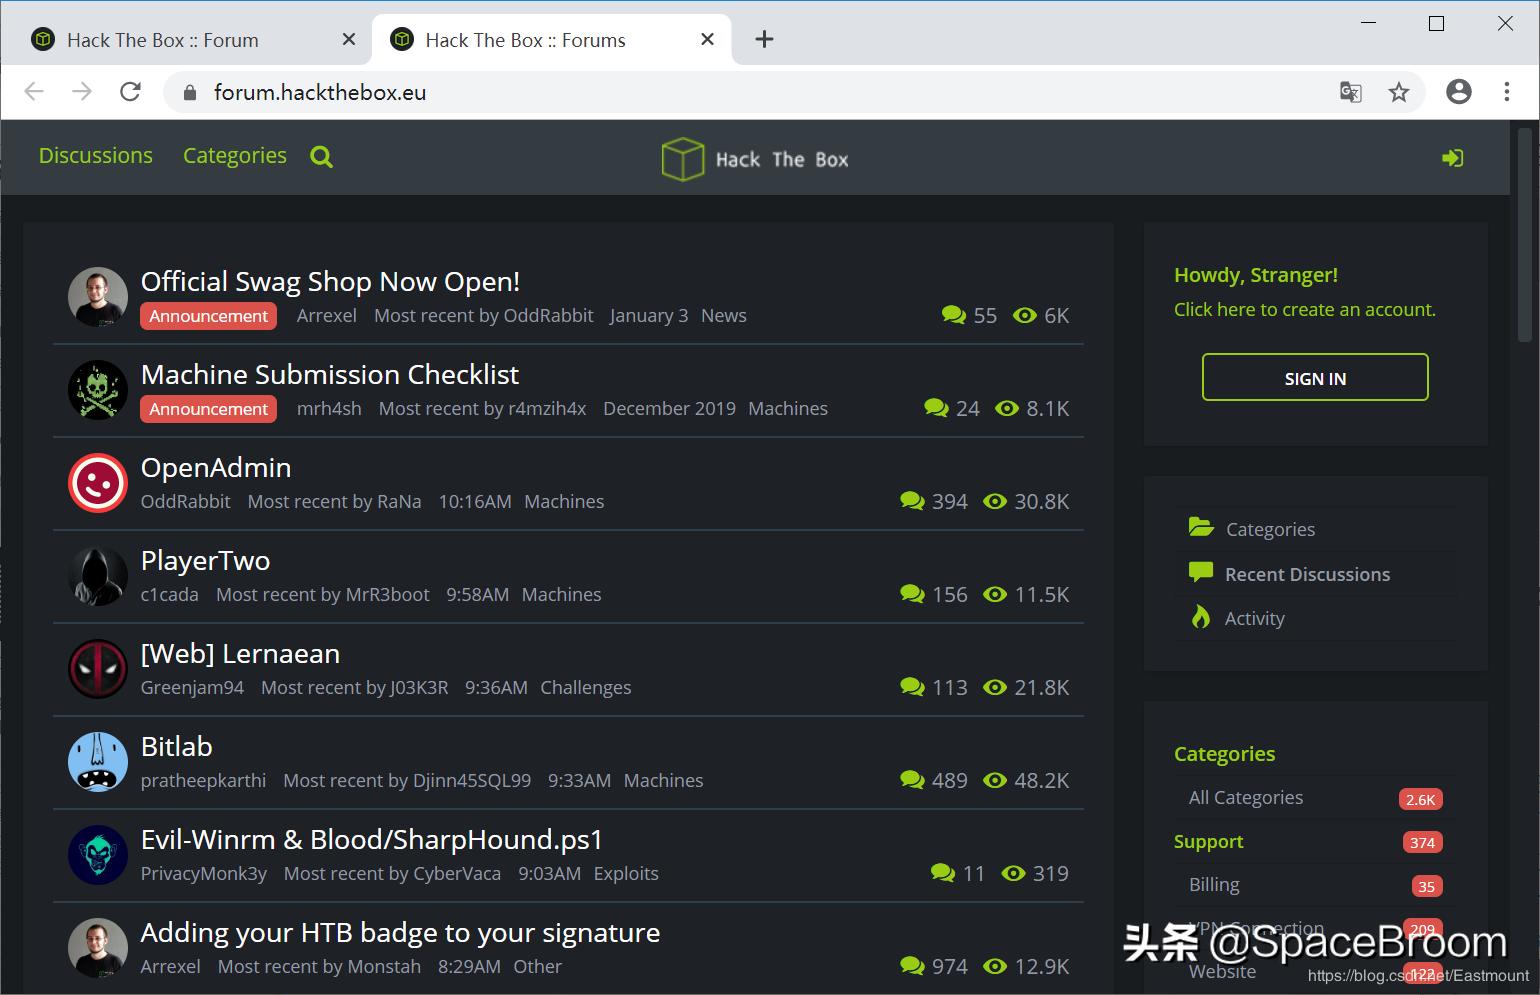Toggle the bookmark star in the address bar

[1399, 91]
